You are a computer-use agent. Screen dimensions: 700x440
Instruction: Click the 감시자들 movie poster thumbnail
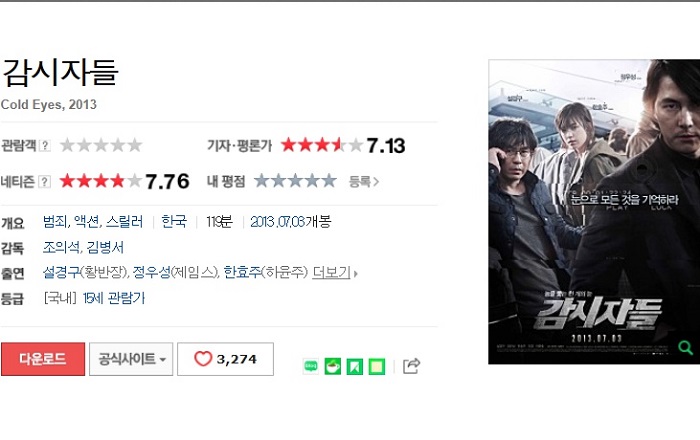coord(594,212)
